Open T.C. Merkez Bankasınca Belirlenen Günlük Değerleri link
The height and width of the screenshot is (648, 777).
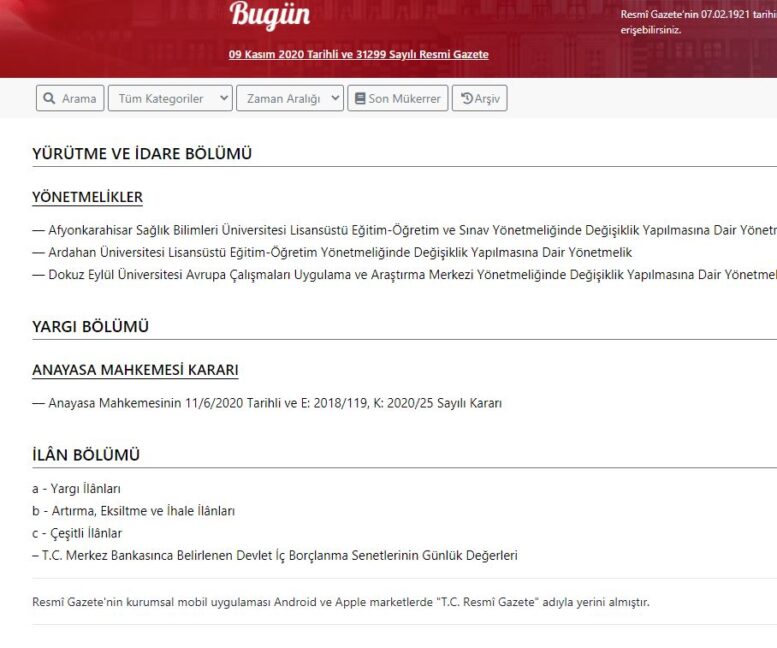[x=275, y=556]
